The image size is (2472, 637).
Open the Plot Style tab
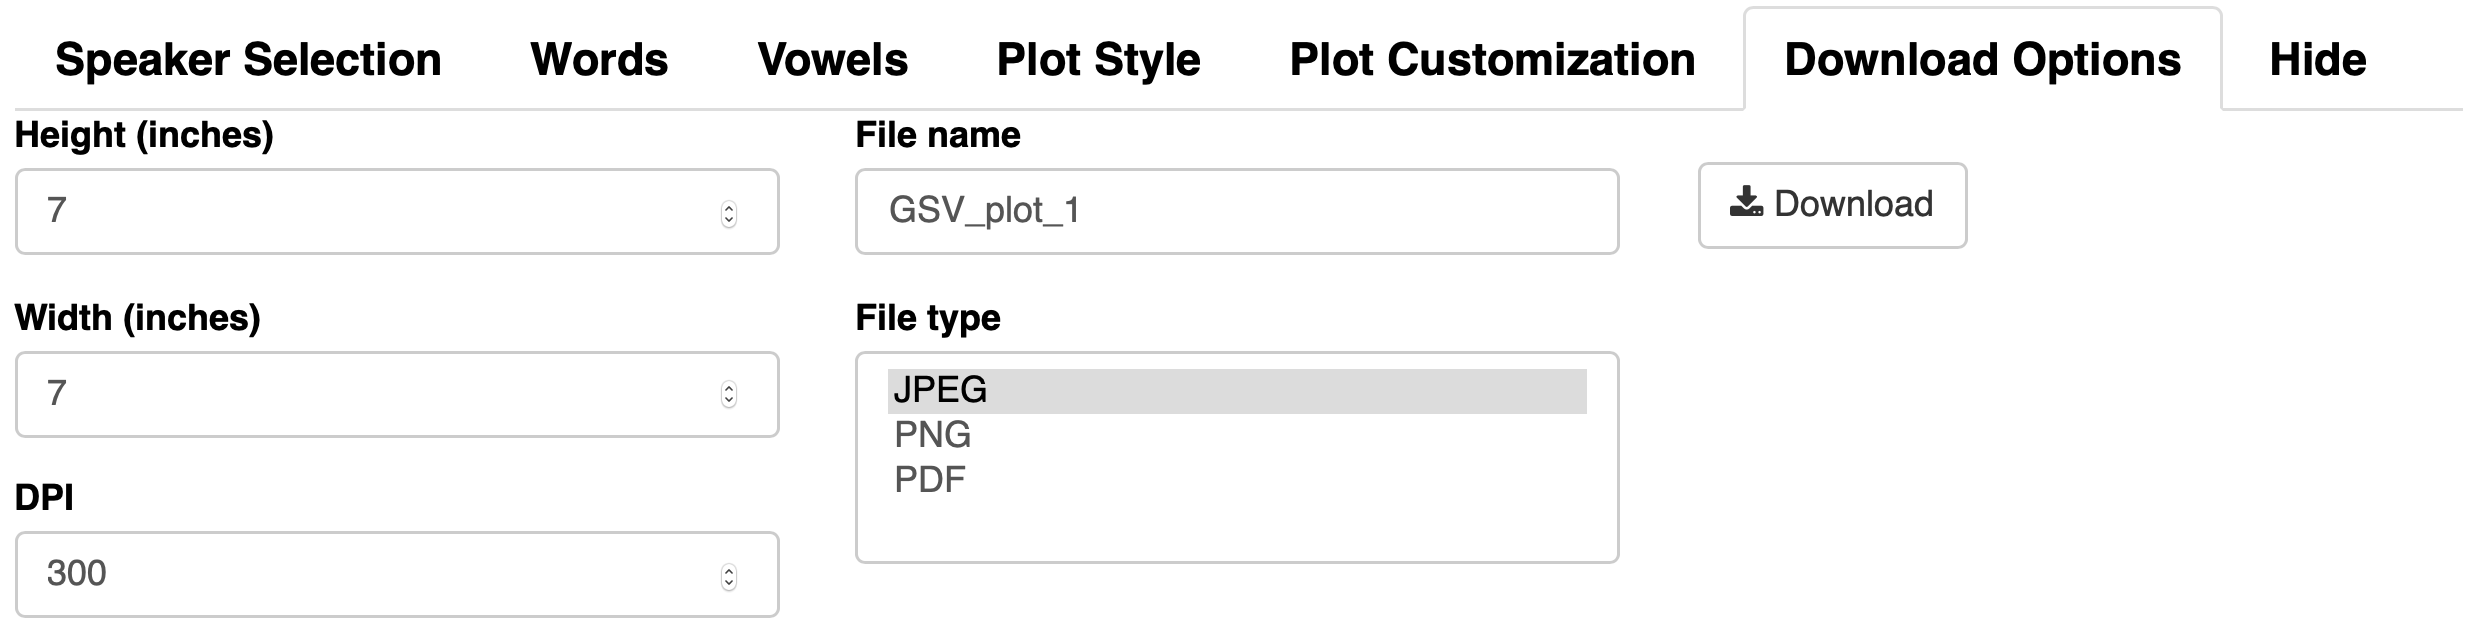pyautogui.click(x=1098, y=60)
